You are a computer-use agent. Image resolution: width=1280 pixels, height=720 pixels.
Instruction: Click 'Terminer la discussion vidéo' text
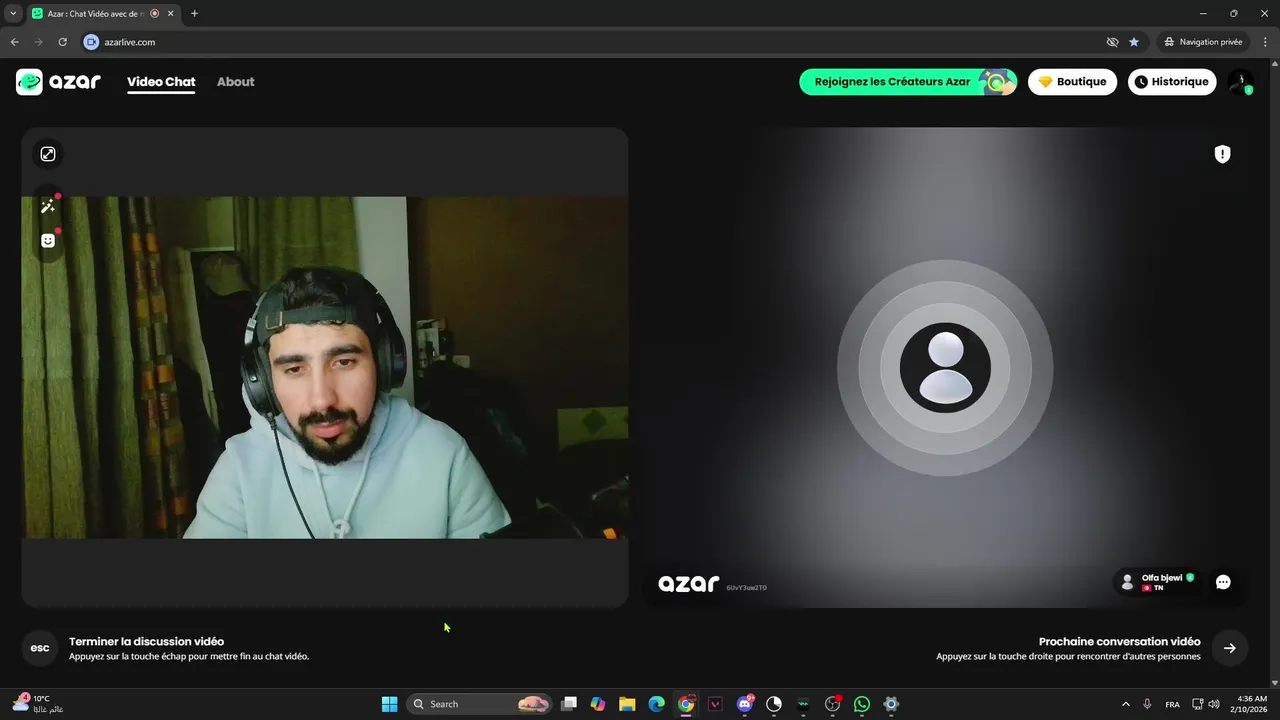click(x=146, y=642)
